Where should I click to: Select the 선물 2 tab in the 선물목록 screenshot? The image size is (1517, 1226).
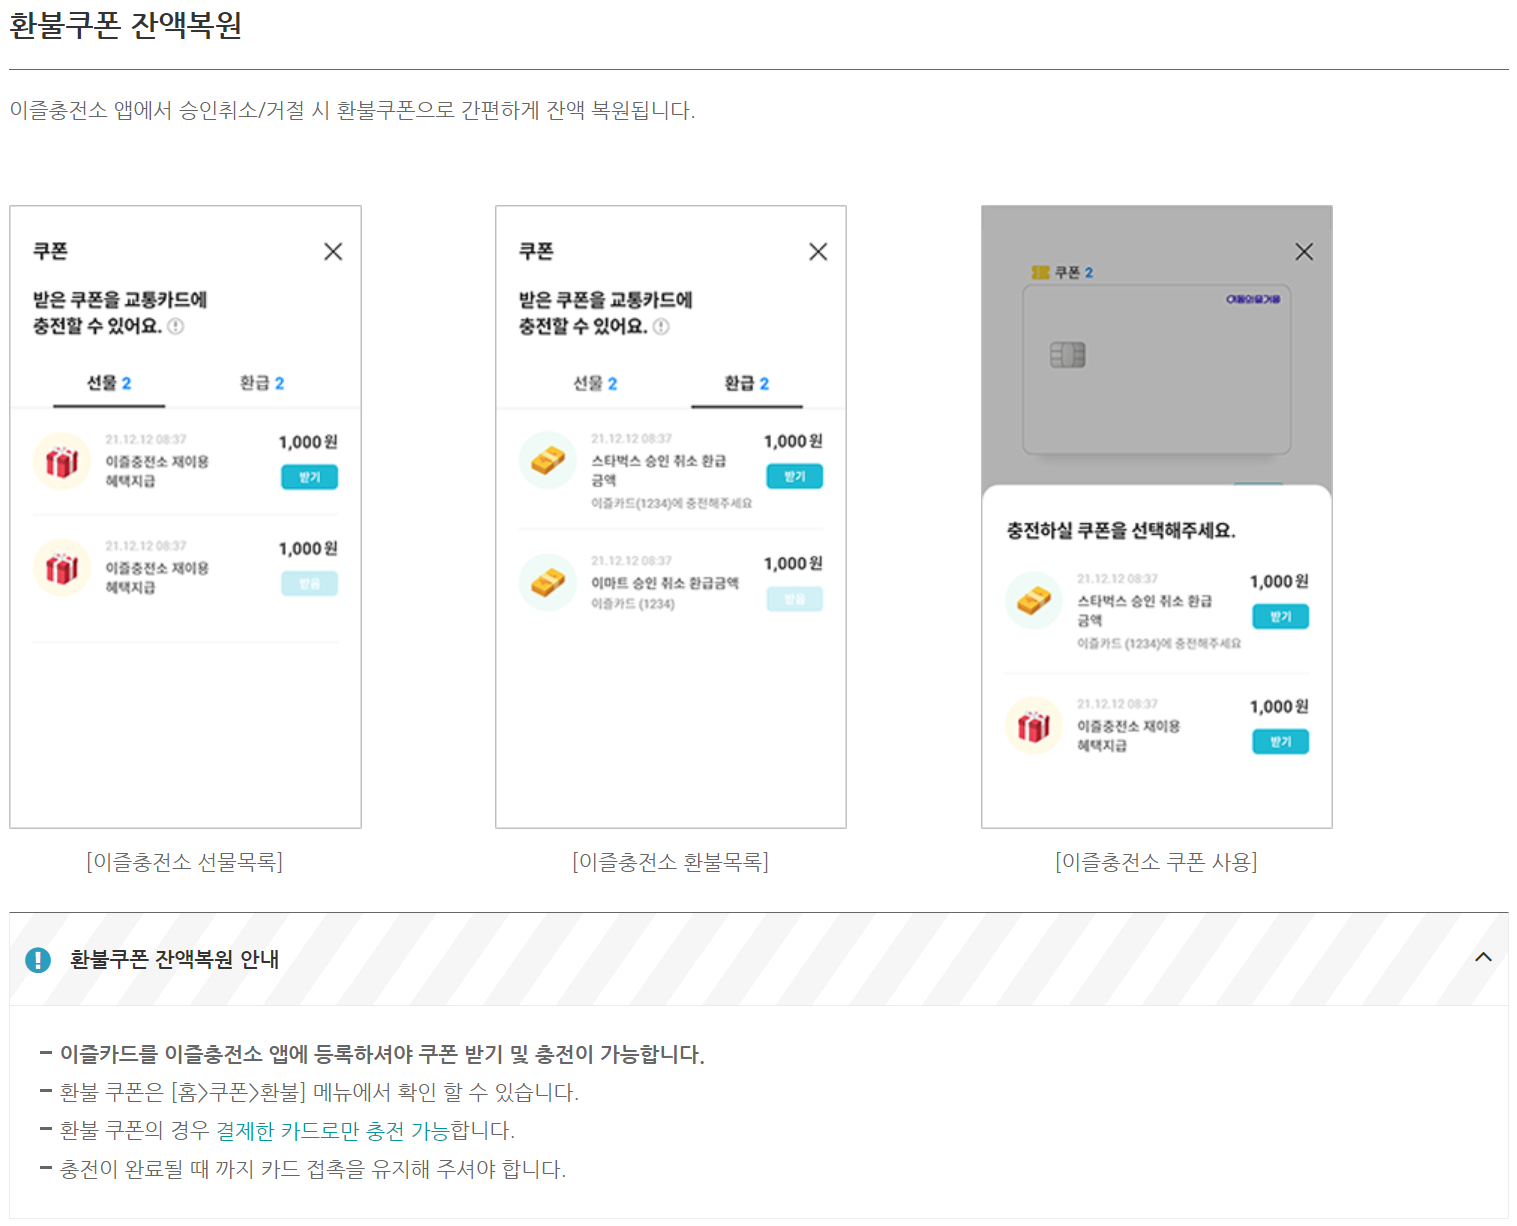point(109,383)
